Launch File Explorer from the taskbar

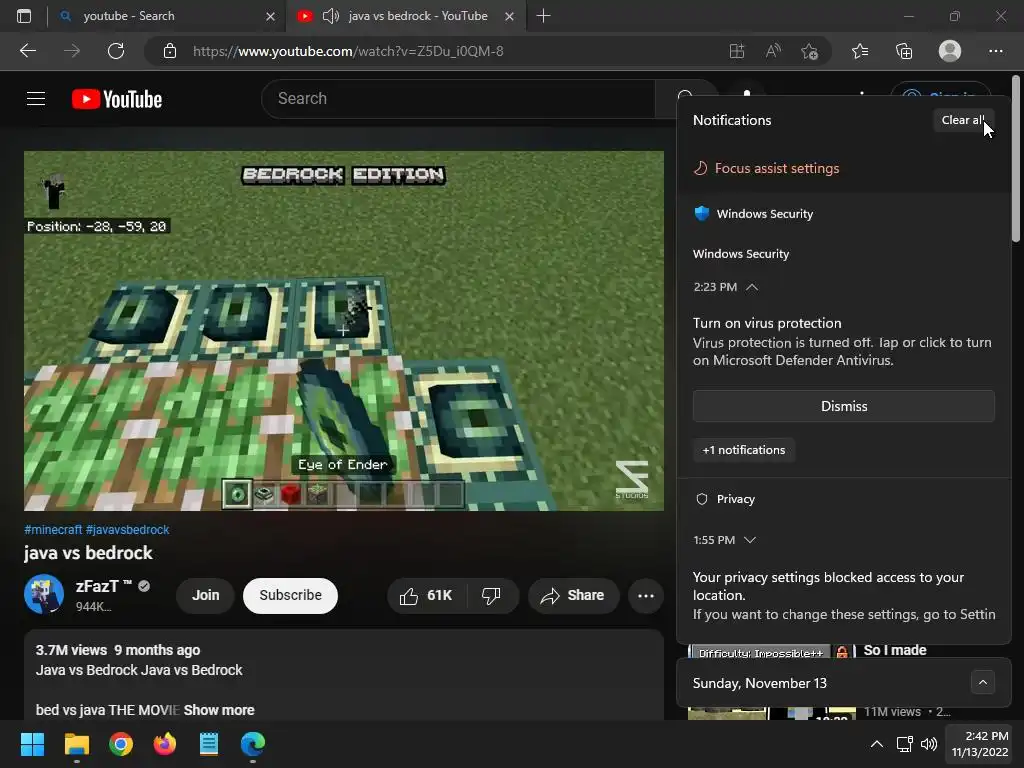(76, 744)
